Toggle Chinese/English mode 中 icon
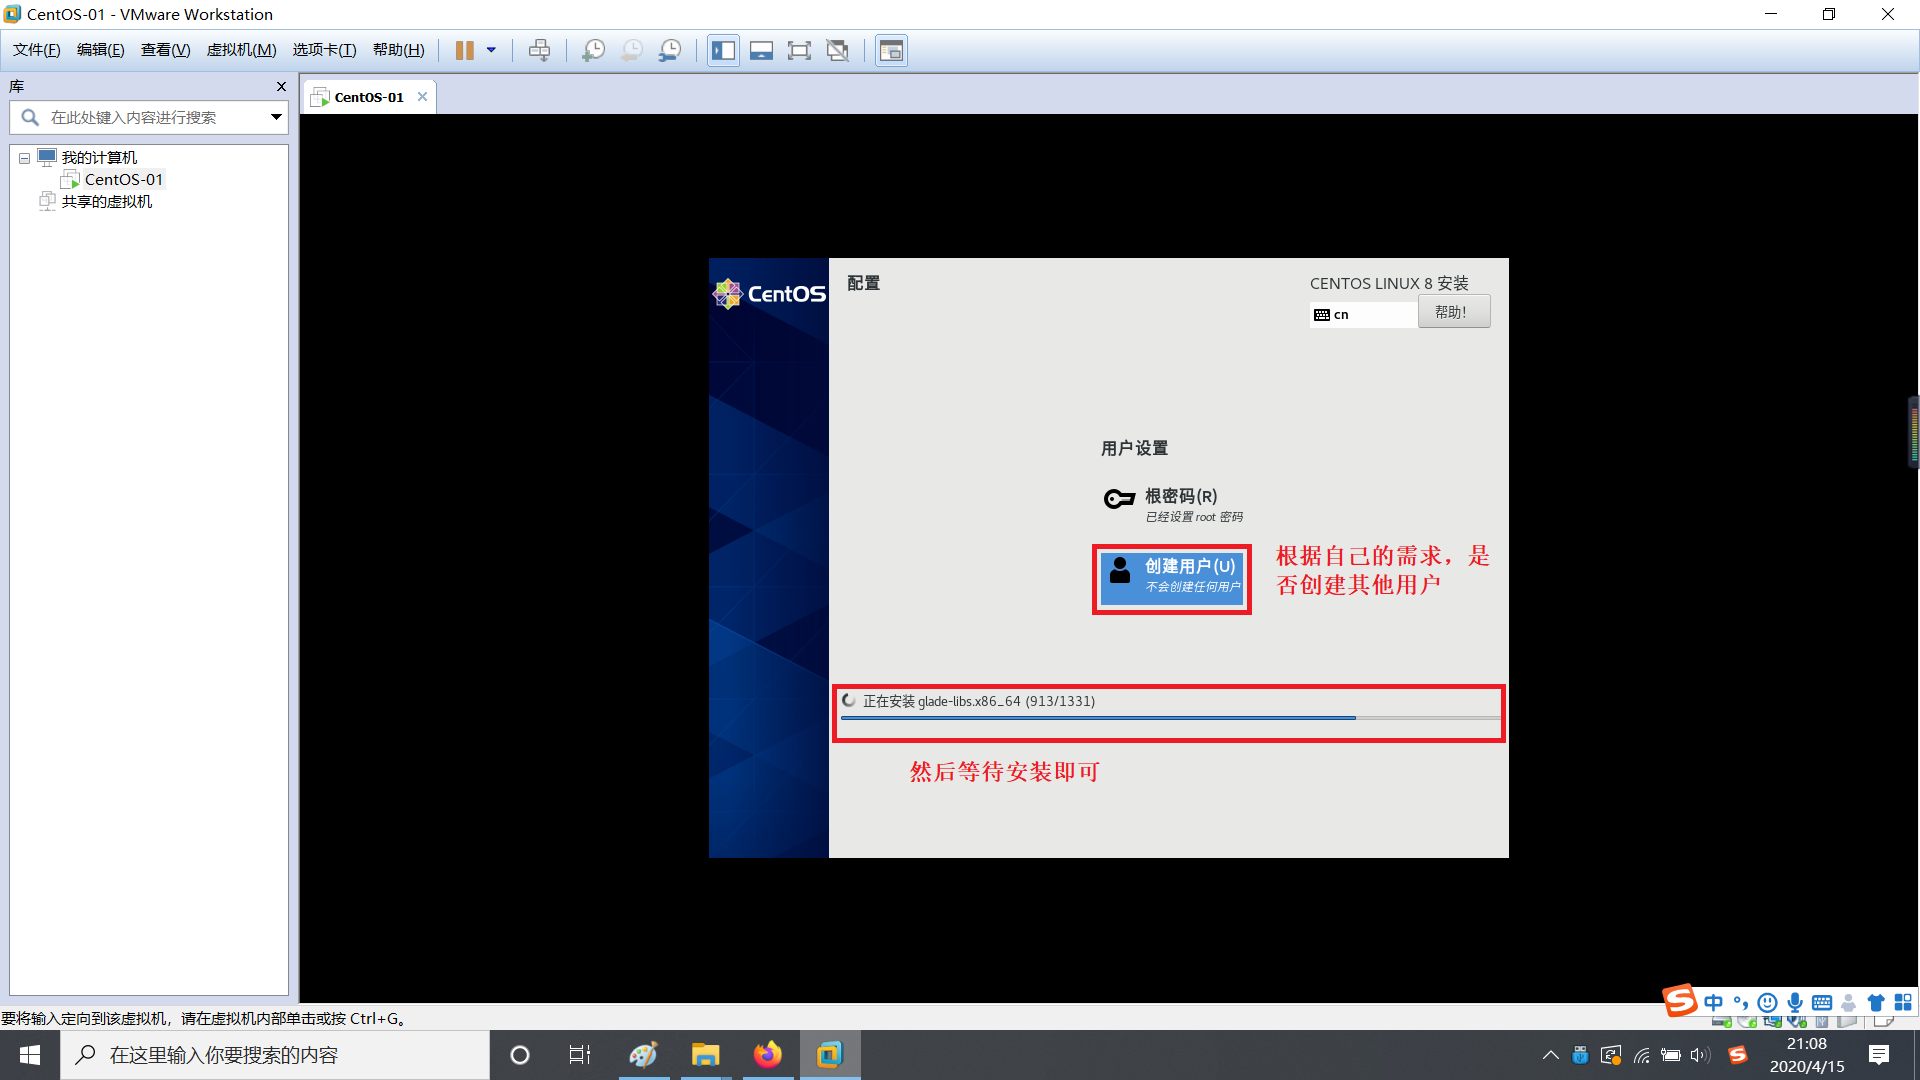This screenshot has height=1080, width=1920. click(x=1714, y=1002)
